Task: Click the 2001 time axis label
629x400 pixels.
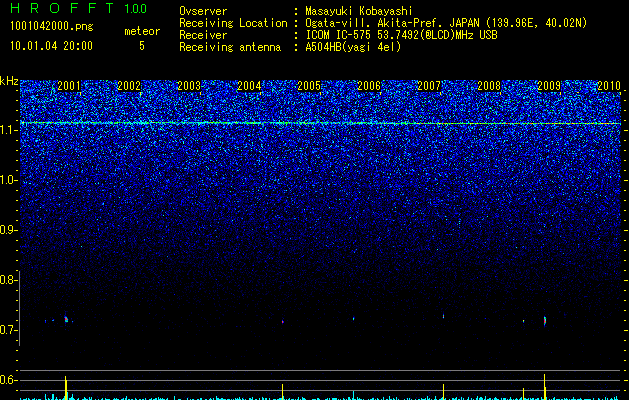Action: [x=69, y=86]
